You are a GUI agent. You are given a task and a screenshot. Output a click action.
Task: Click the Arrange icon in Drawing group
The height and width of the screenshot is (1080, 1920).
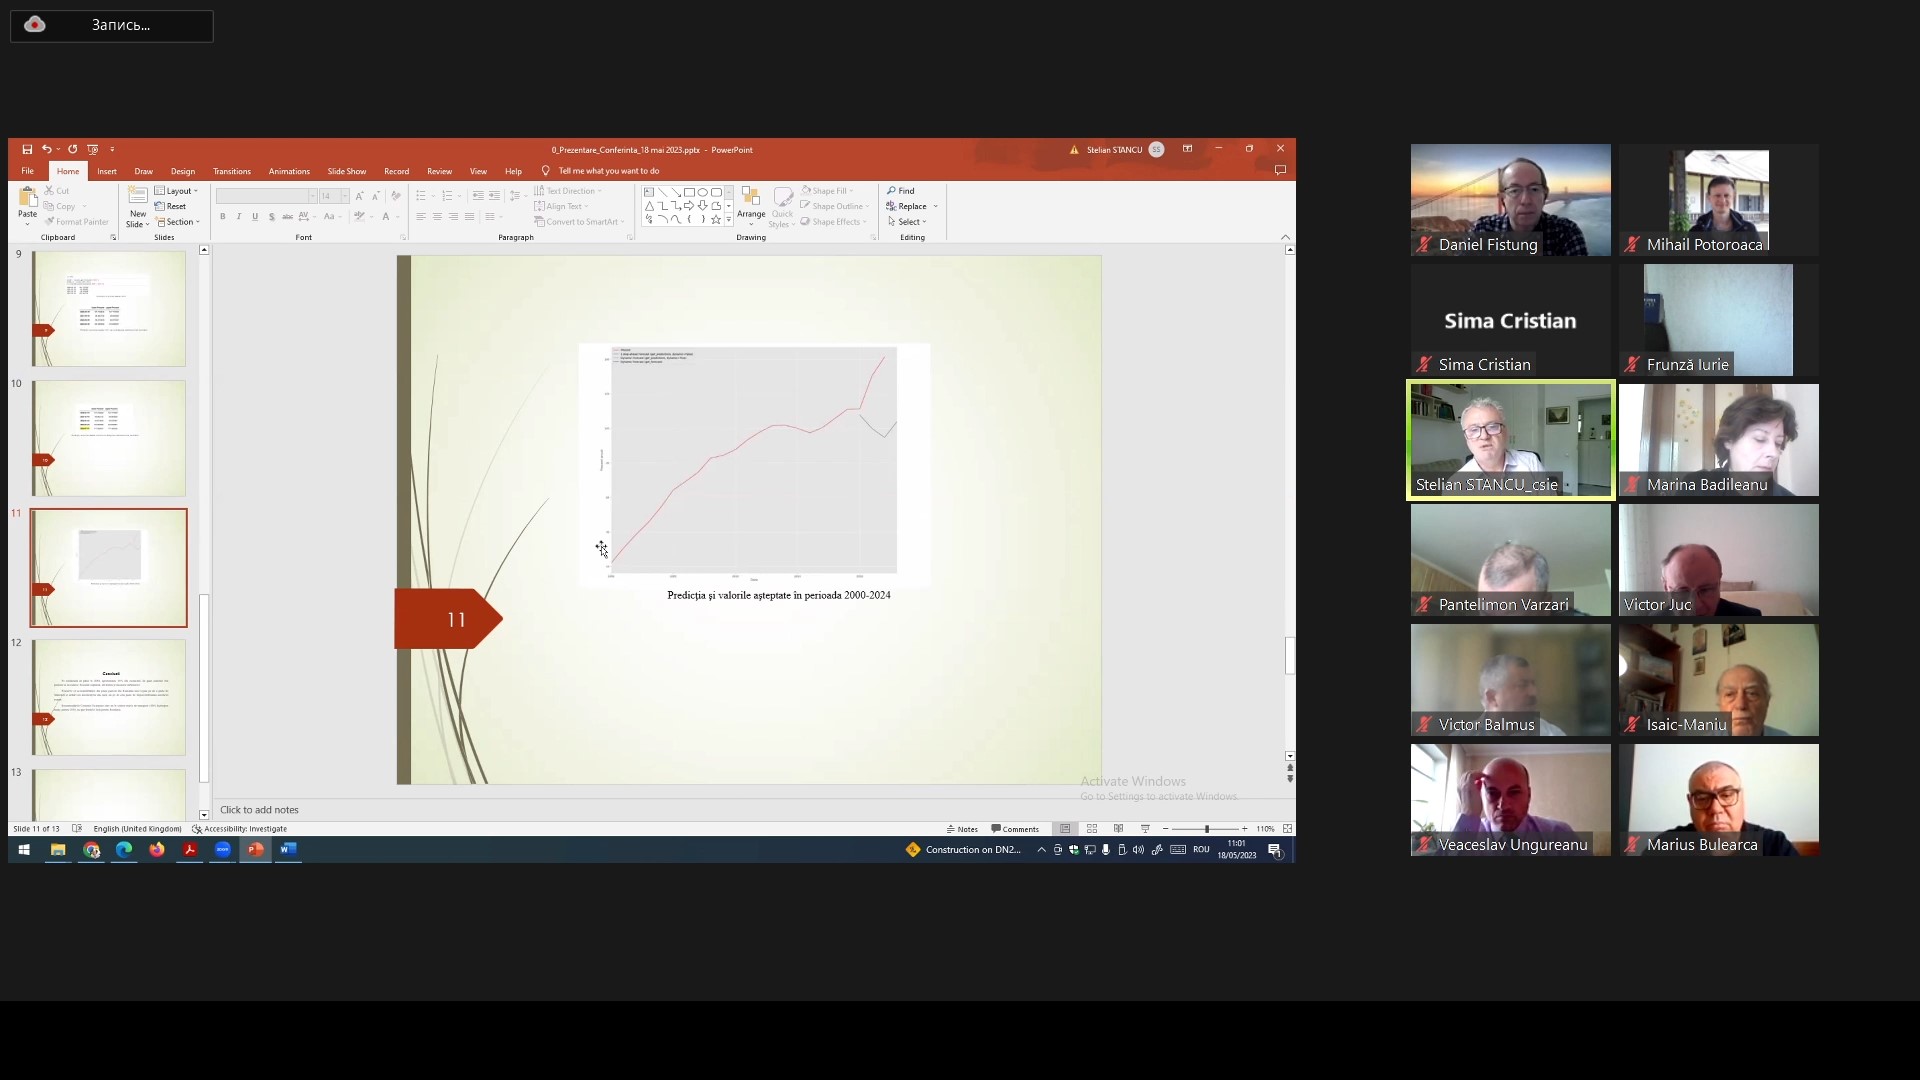[751, 197]
